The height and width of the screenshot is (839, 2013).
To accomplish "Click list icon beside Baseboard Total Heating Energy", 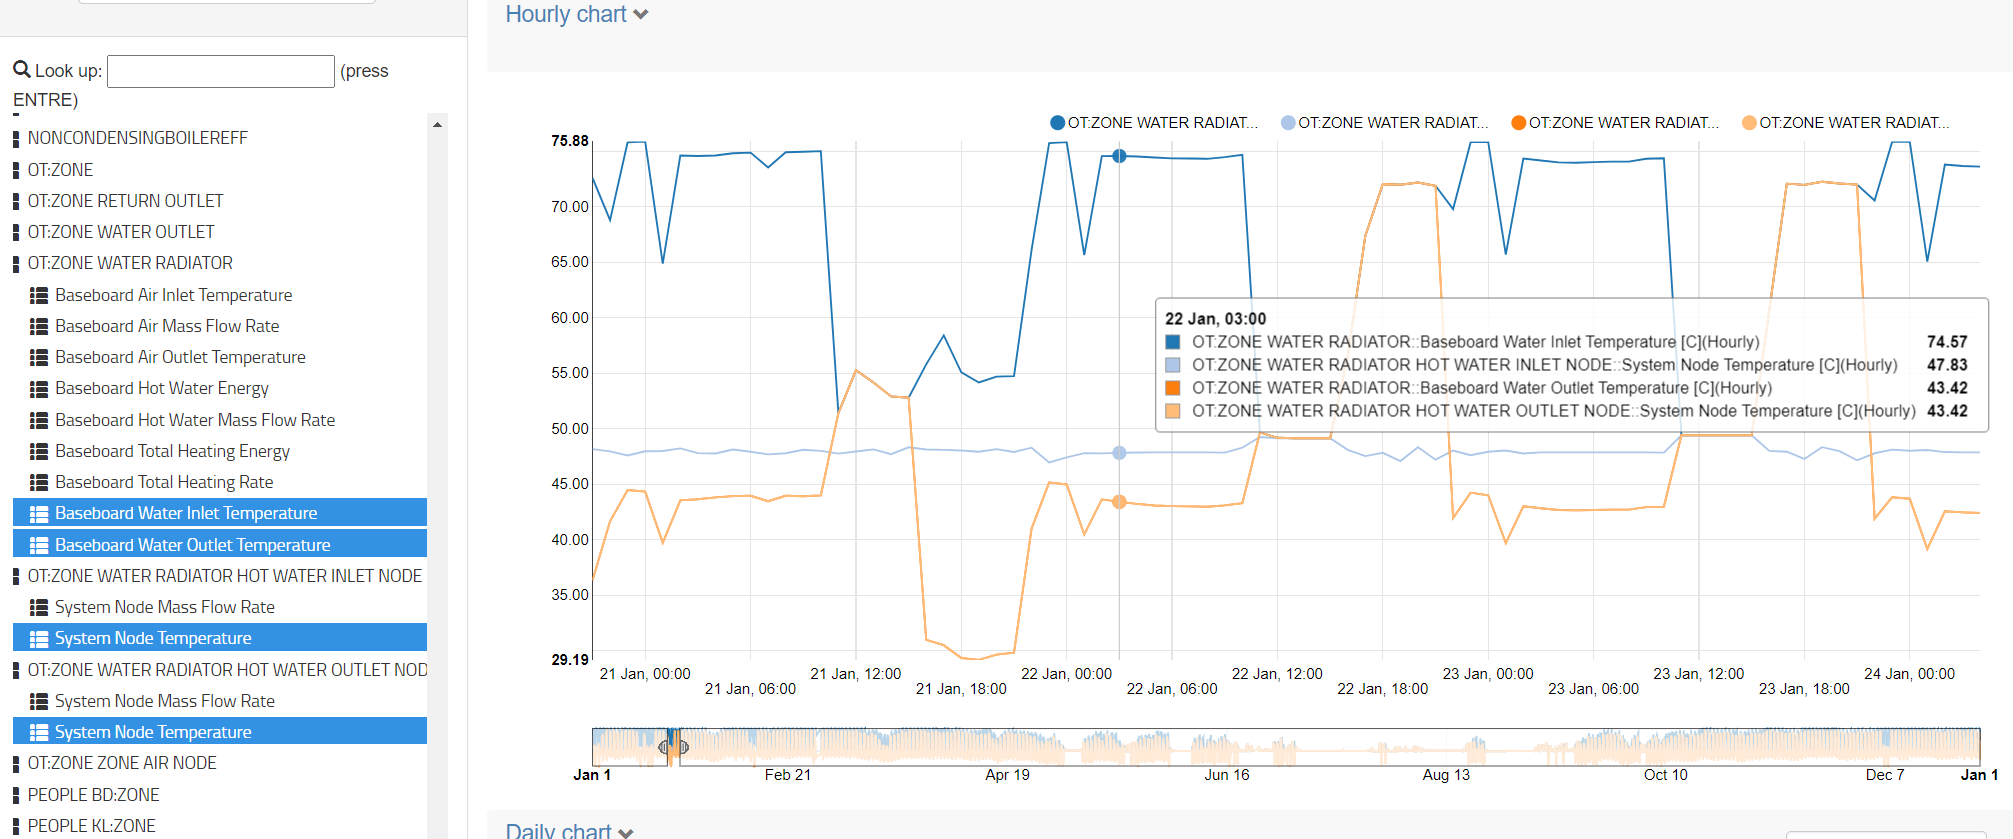I will 39,451.
